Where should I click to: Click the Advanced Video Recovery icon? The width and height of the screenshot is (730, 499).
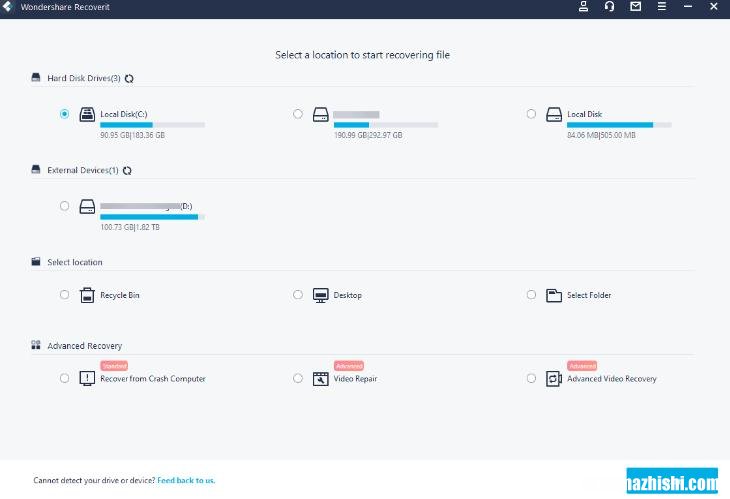[554, 378]
